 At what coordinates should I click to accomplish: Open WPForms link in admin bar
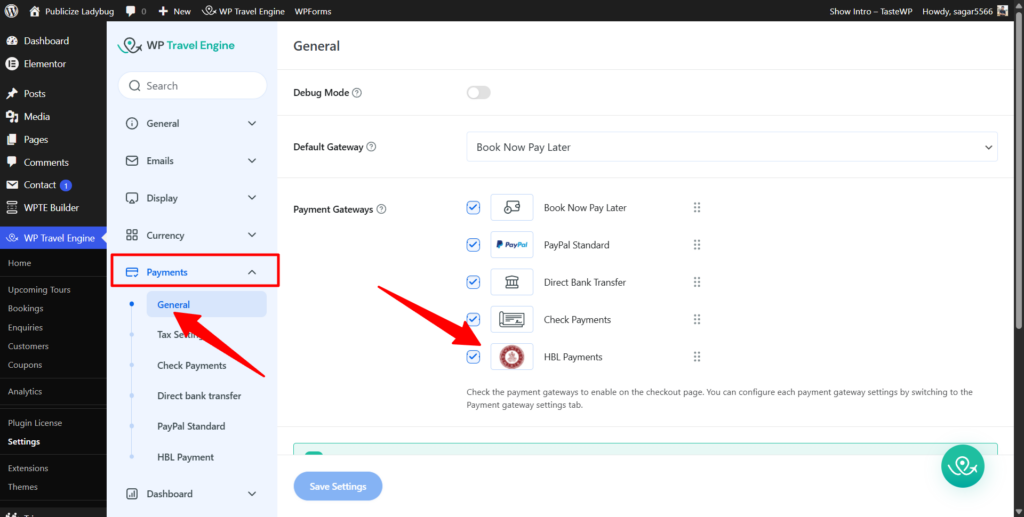tap(313, 11)
